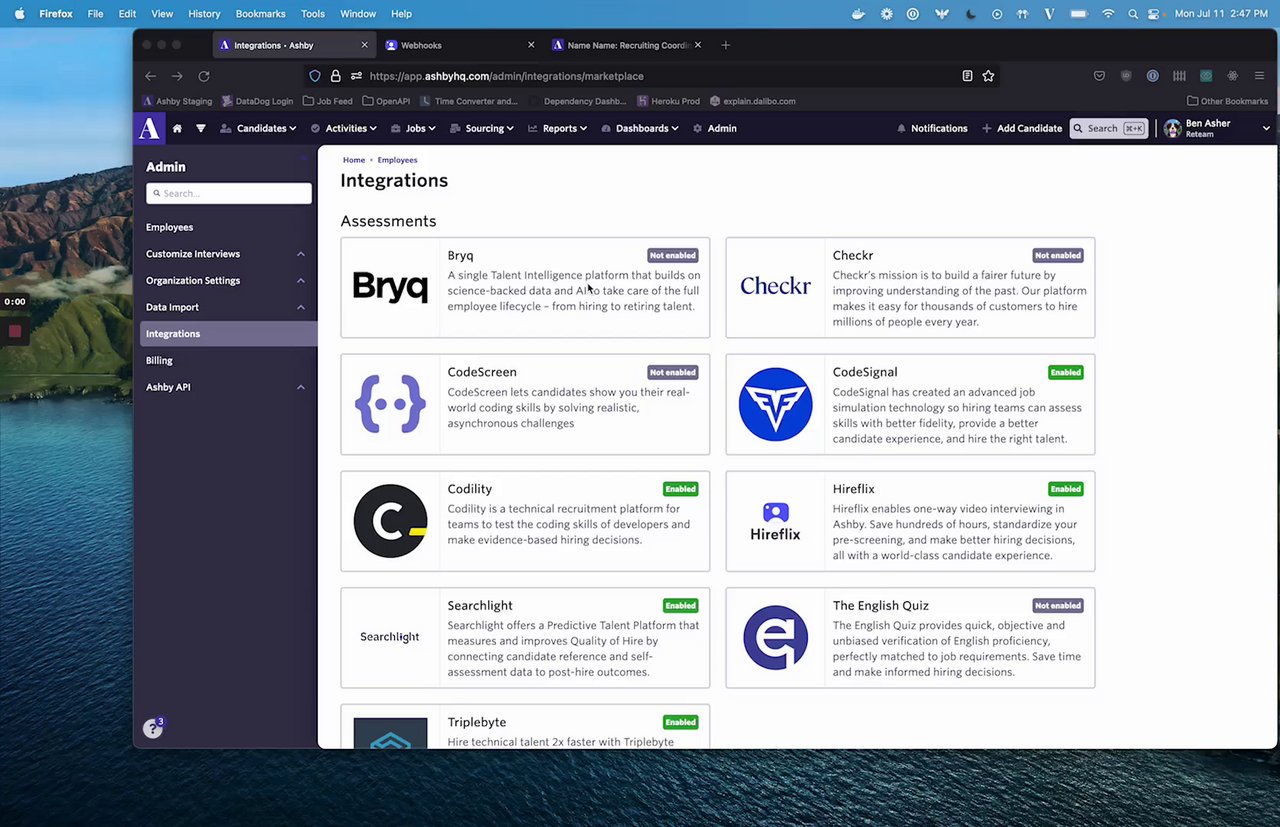Bookmark this page with the star
1280x827 pixels.
(x=988, y=76)
